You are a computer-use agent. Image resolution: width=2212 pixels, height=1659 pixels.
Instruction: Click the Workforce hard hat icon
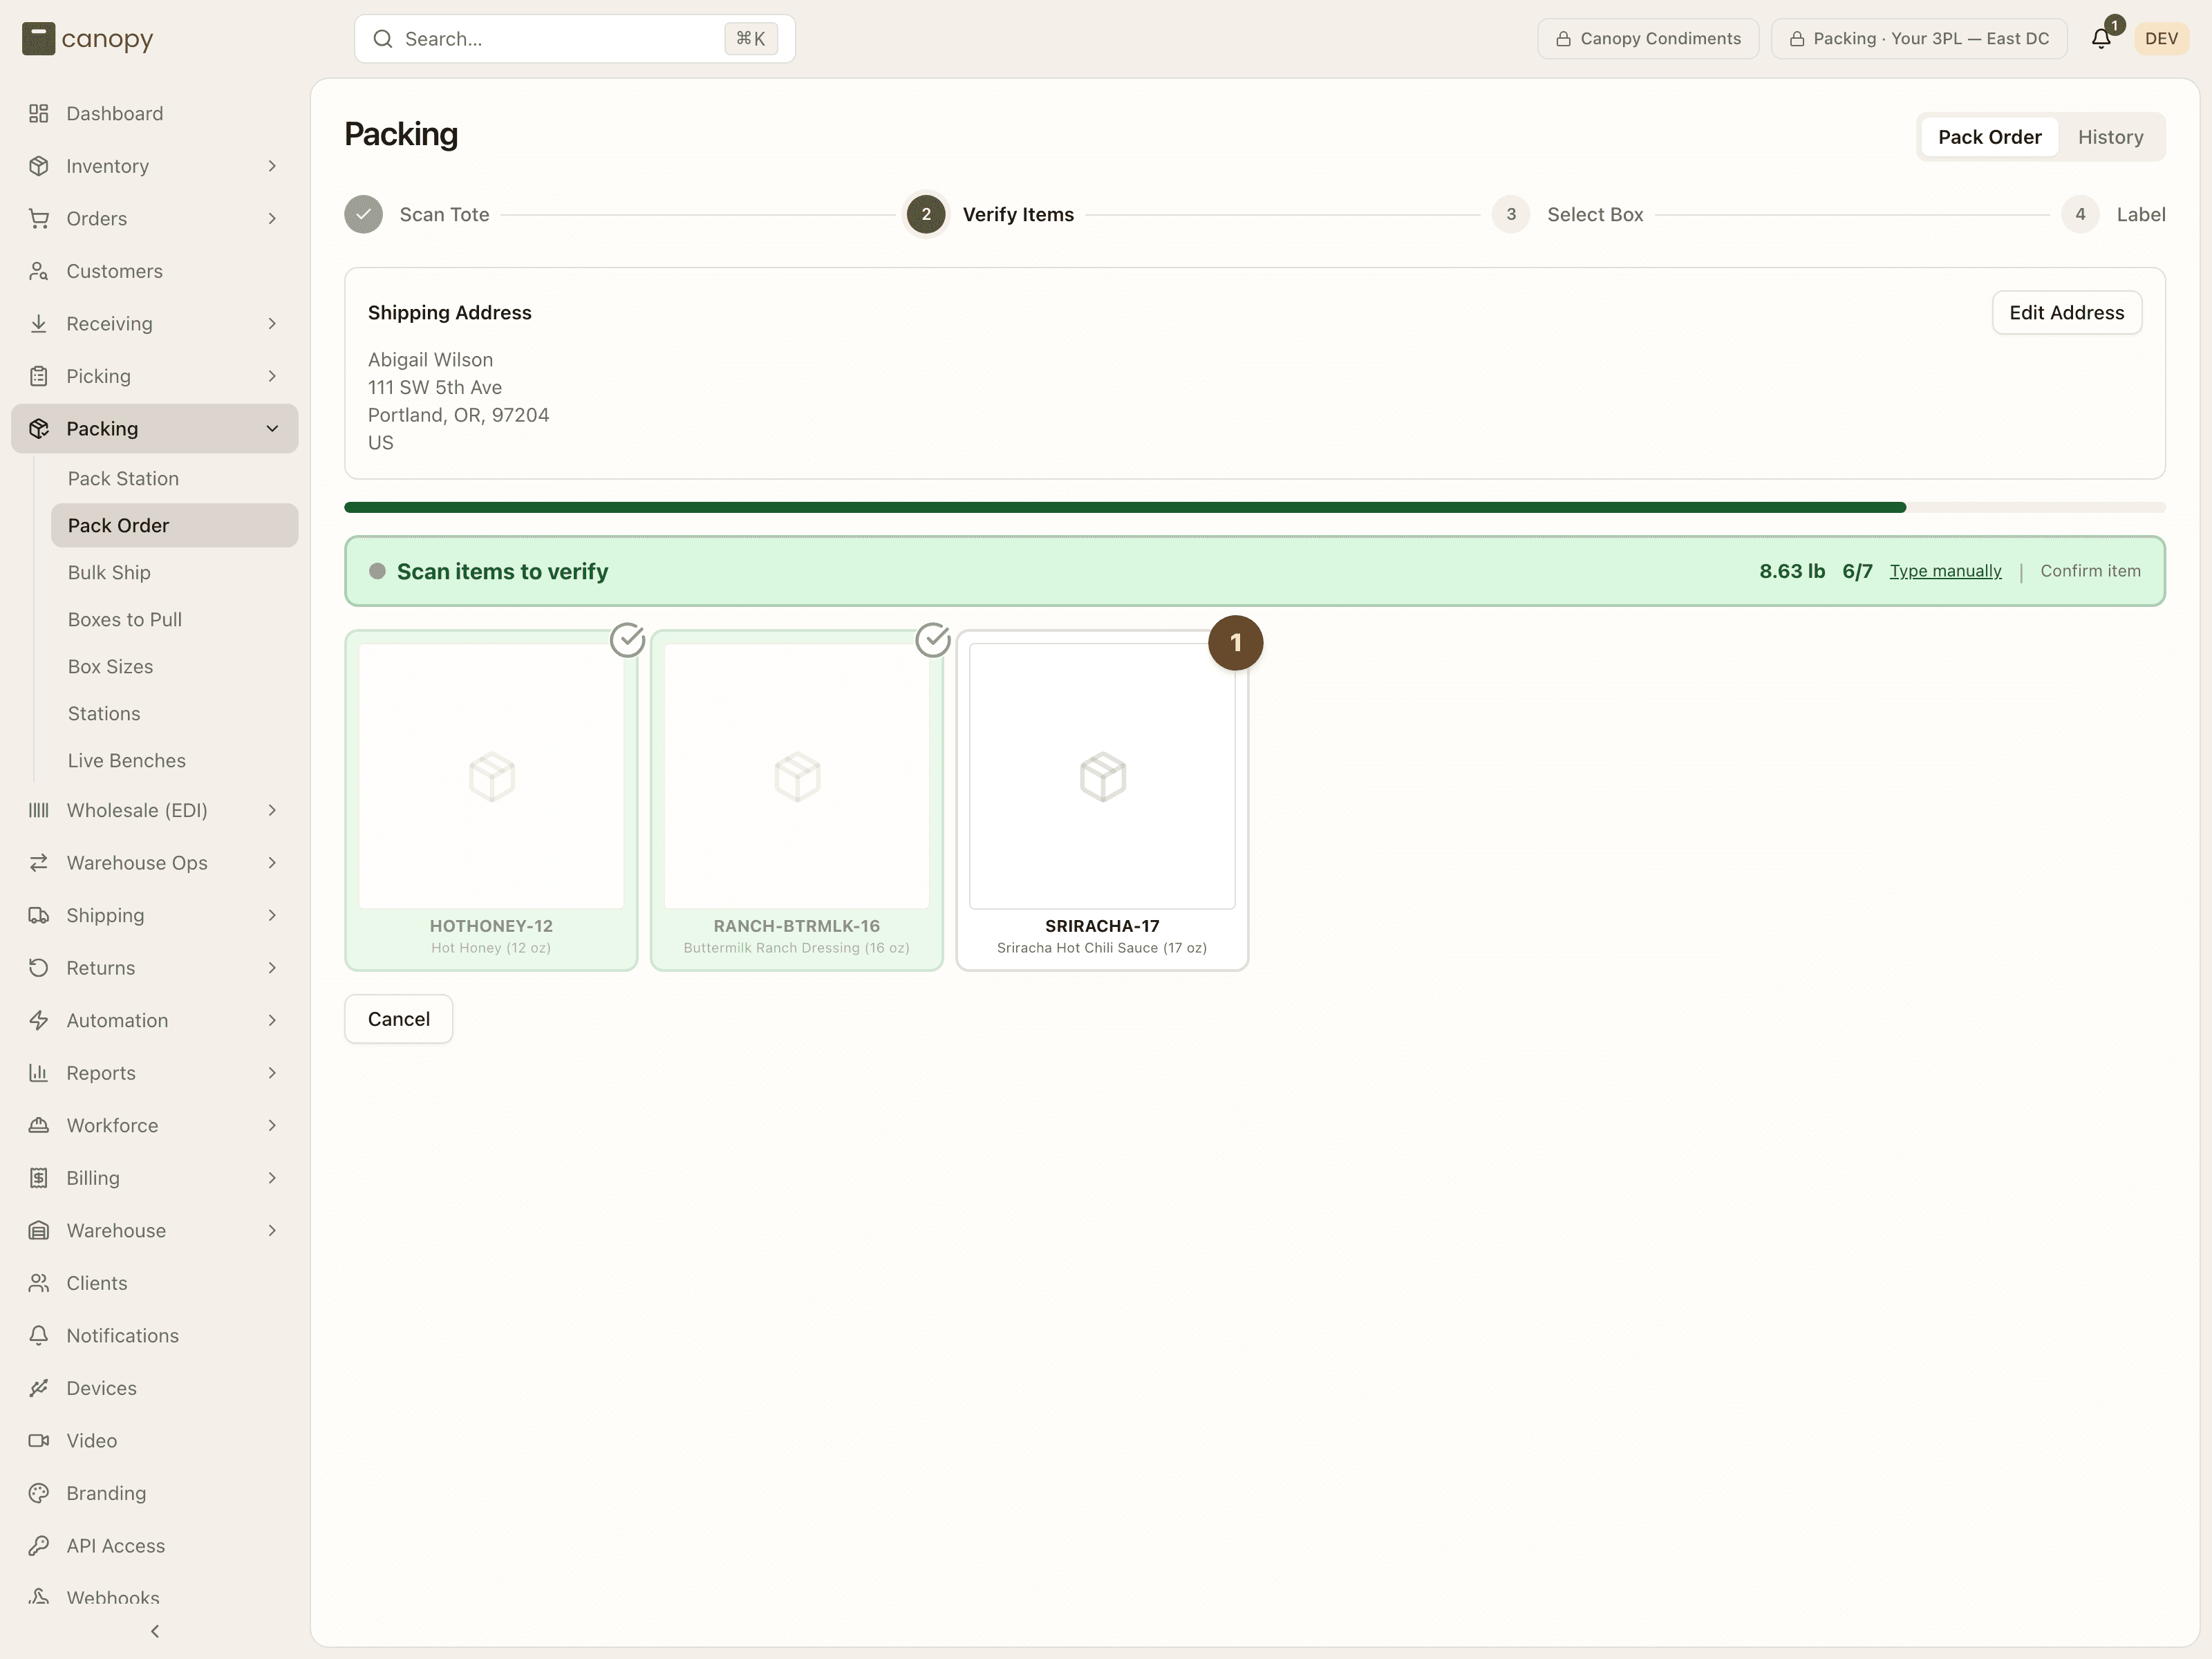click(x=39, y=1125)
